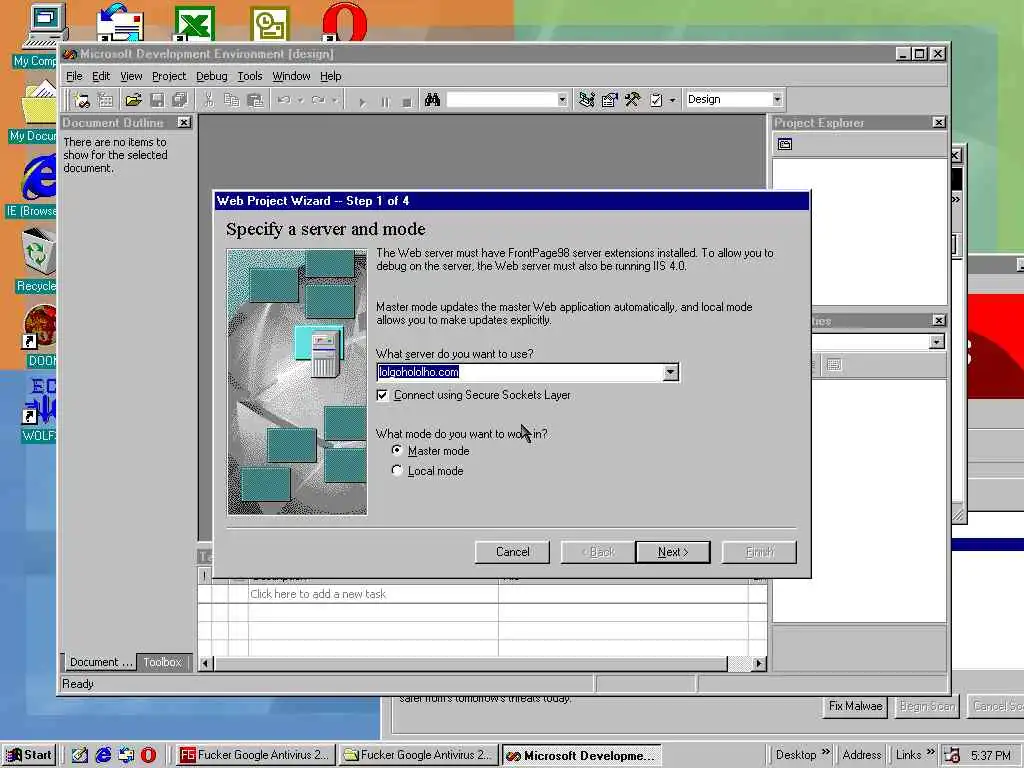Close the Project Explorer panel
The height and width of the screenshot is (768, 1024).
[938, 122]
